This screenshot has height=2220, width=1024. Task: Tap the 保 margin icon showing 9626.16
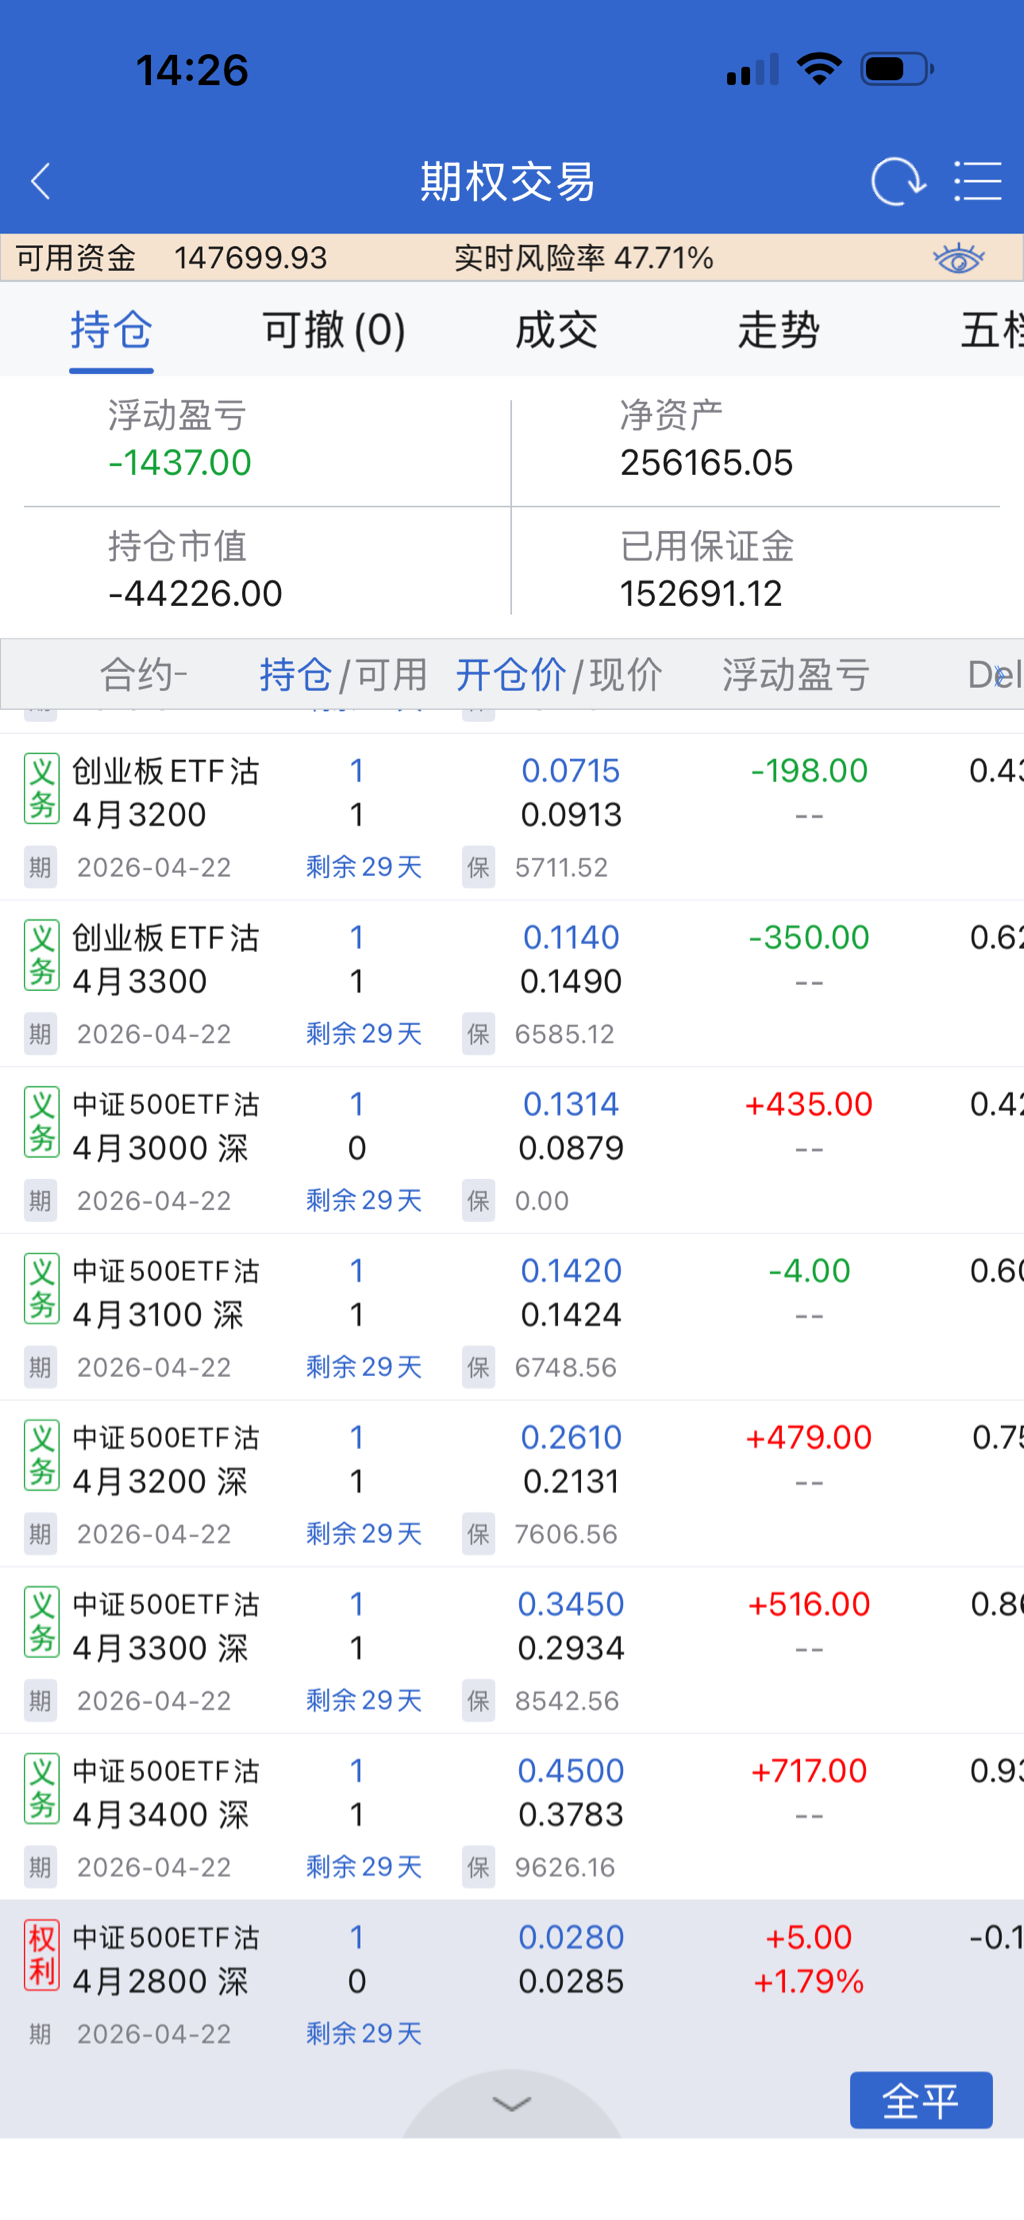[x=479, y=1867]
